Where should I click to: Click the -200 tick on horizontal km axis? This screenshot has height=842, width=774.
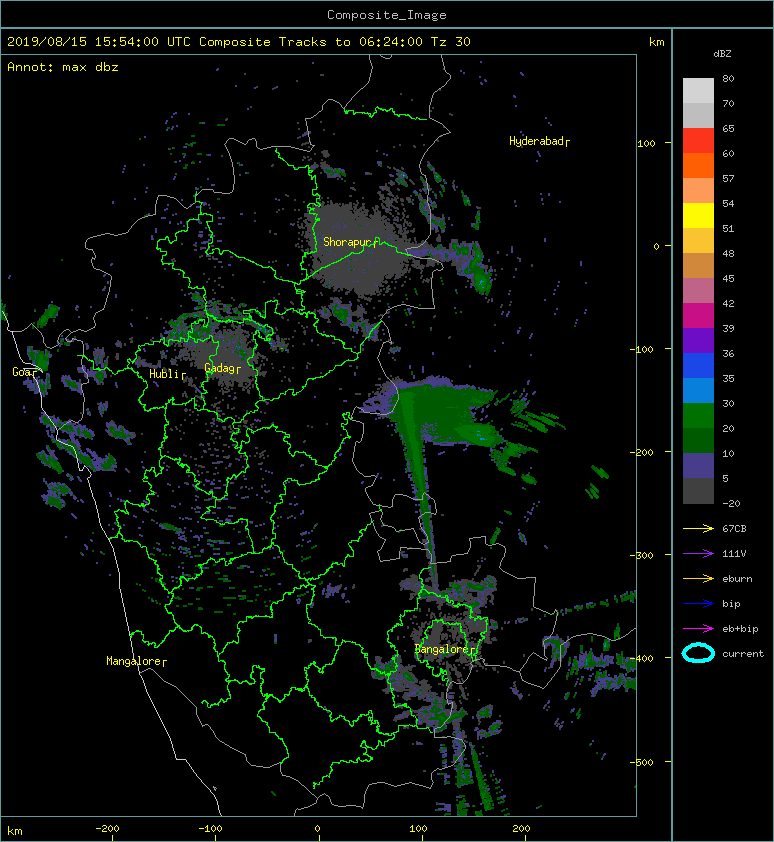pyautogui.click(x=107, y=829)
